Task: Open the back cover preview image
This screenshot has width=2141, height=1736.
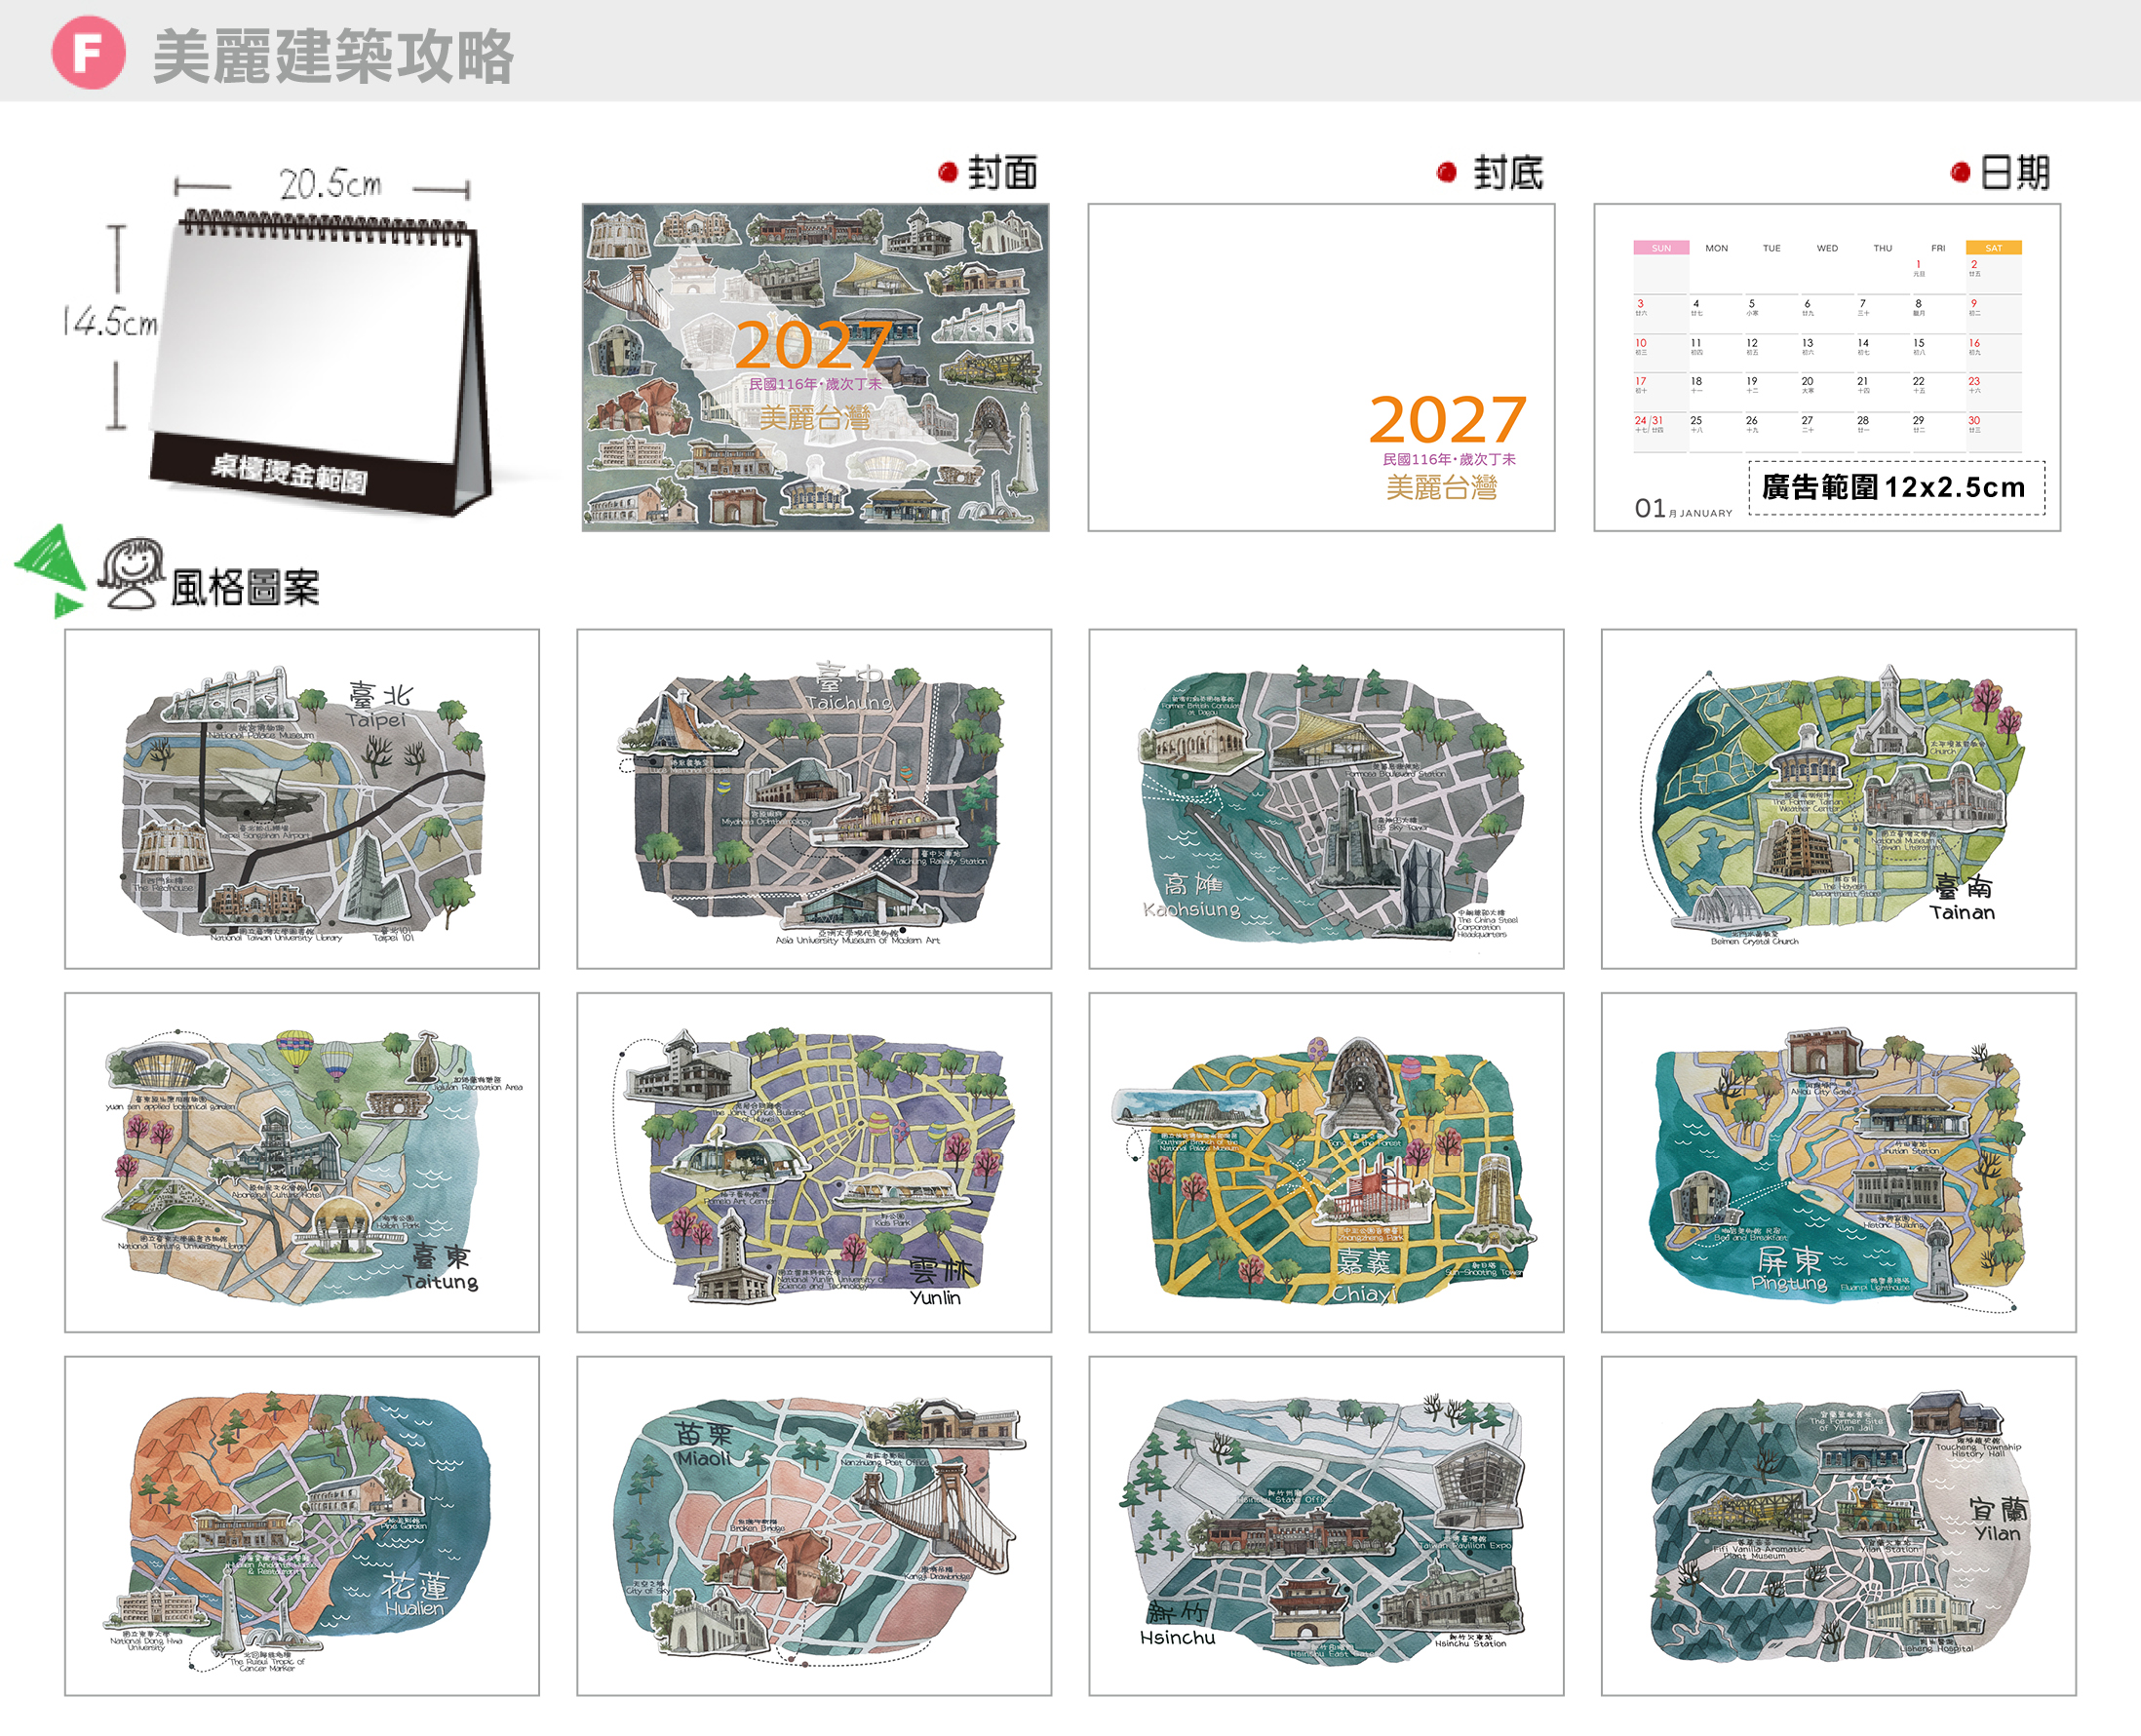Action: tap(1321, 367)
